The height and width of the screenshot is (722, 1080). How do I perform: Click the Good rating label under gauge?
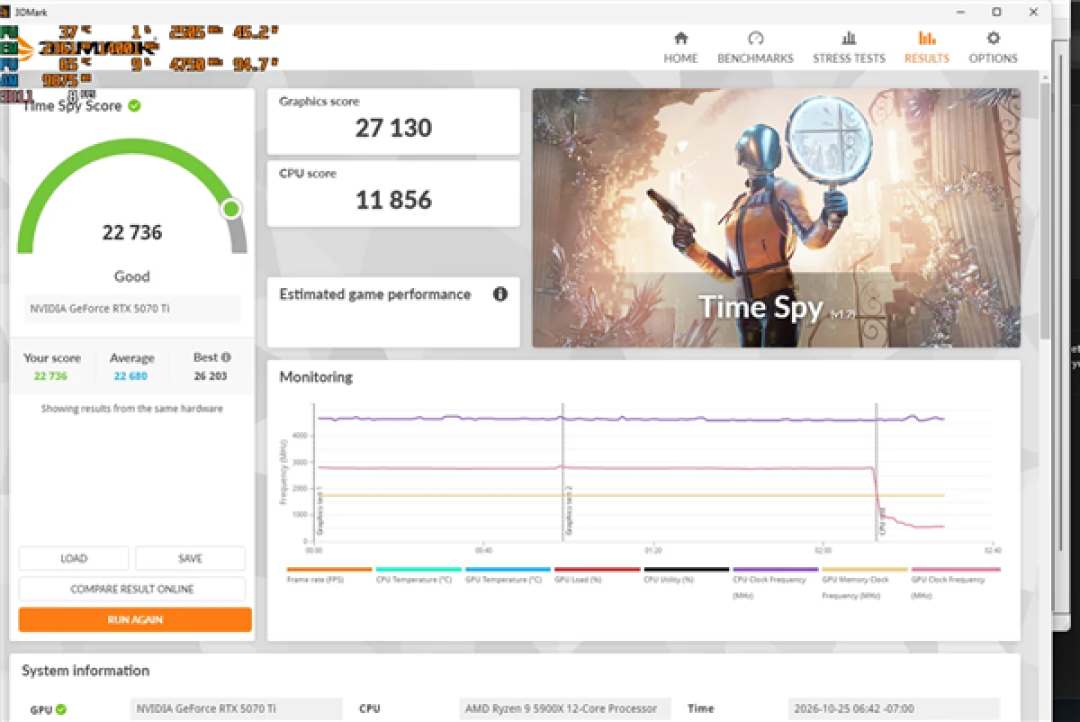132,276
